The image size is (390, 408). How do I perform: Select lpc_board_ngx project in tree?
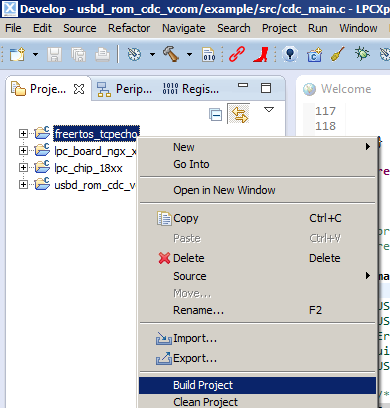[x=95, y=151]
